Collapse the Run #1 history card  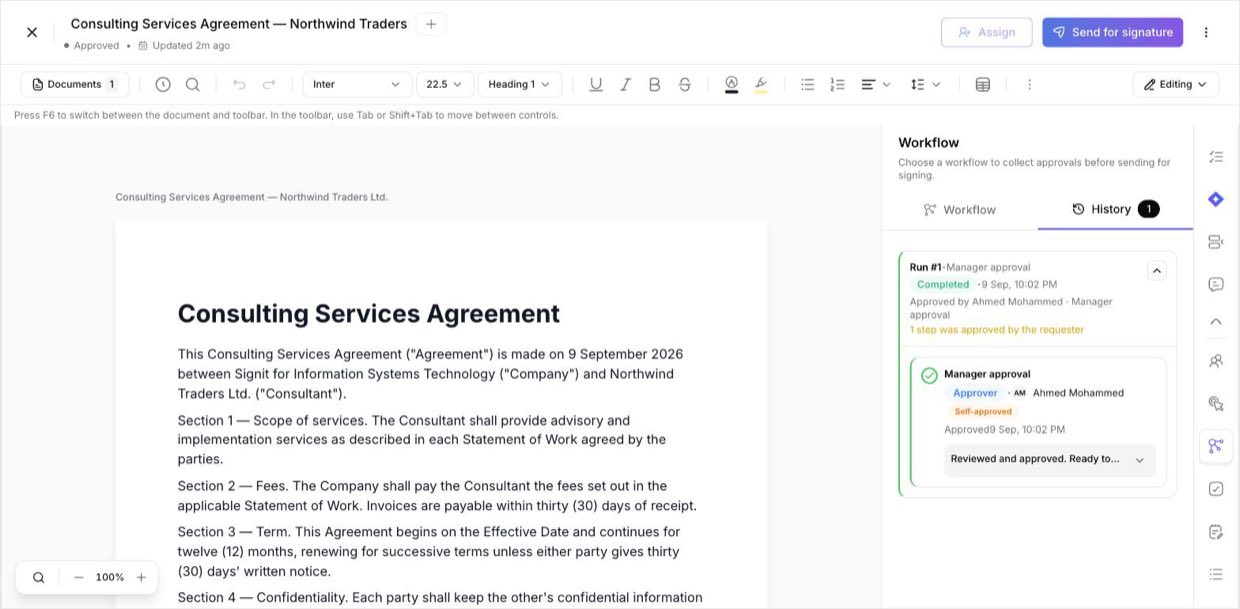pyautogui.click(x=1156, y=270)
